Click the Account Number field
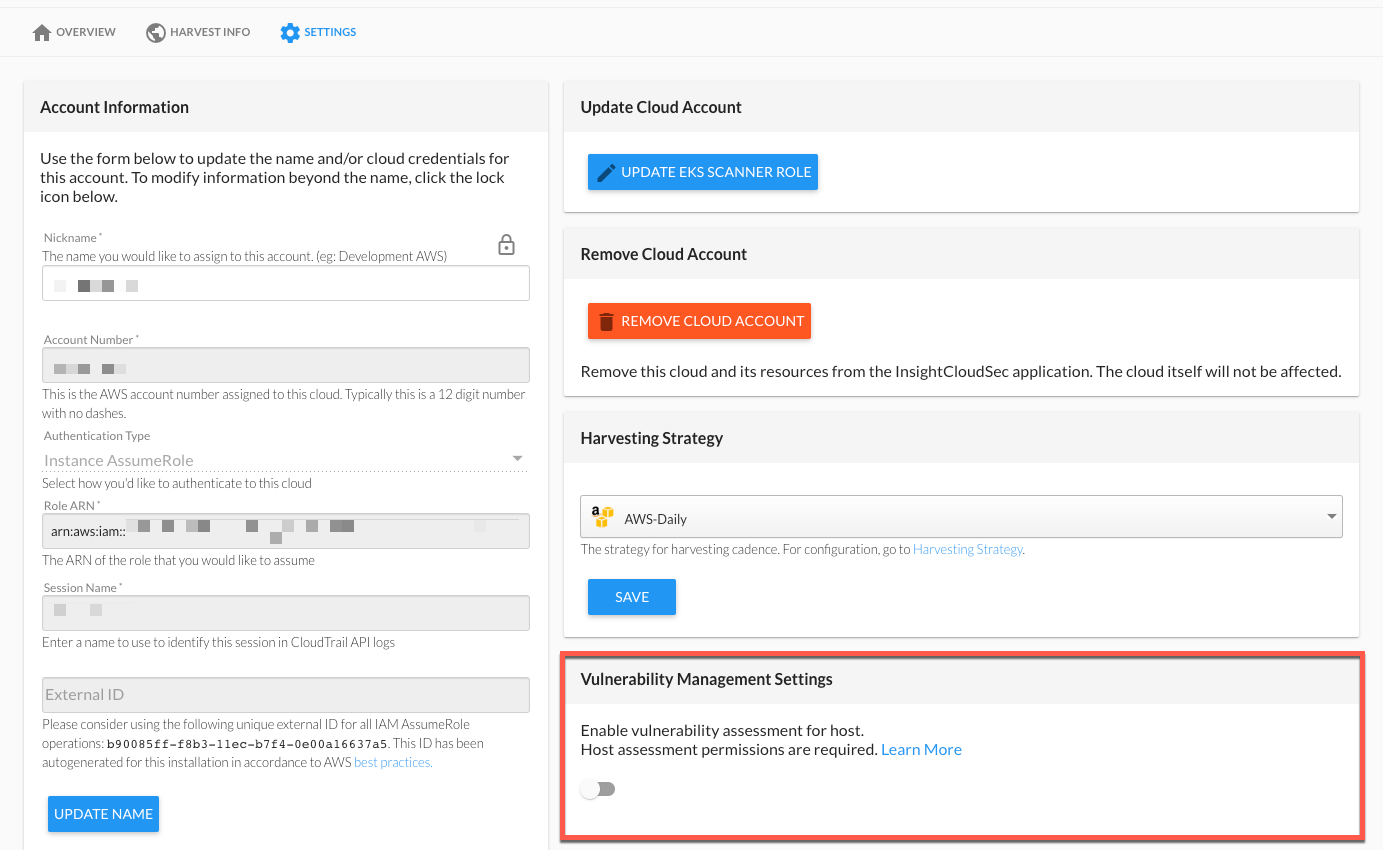This screenshot has height=850, width=1383. coord(286,366)
